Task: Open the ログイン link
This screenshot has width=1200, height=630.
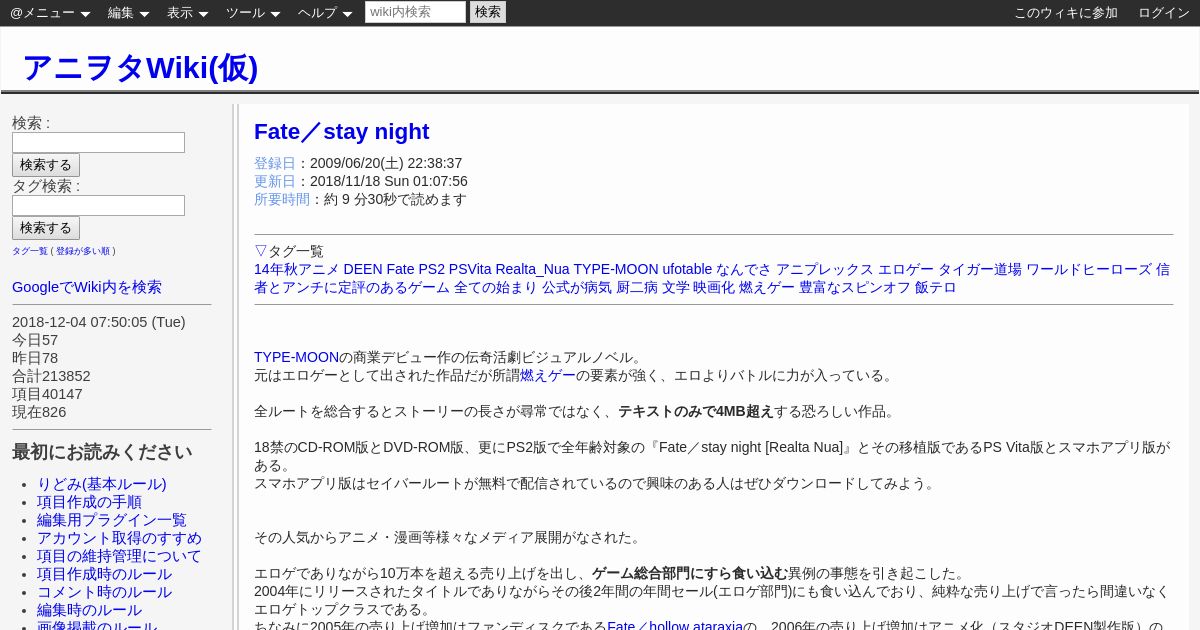Action: click(1164, 13)
